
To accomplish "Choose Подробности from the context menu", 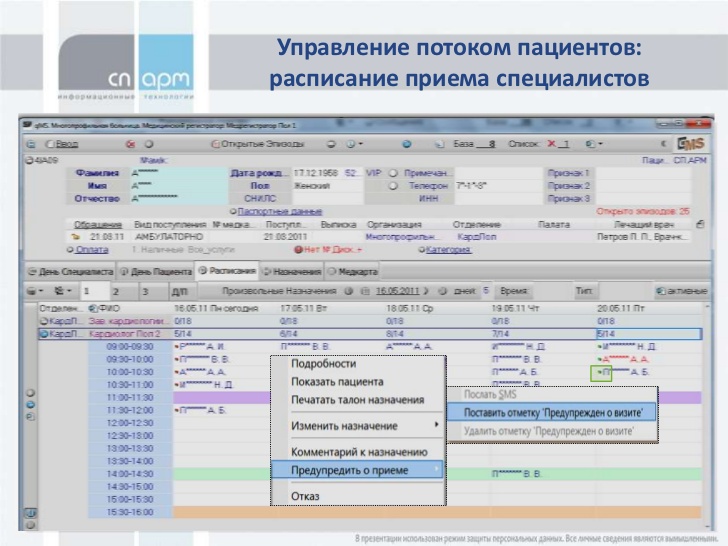I will 323,364.
